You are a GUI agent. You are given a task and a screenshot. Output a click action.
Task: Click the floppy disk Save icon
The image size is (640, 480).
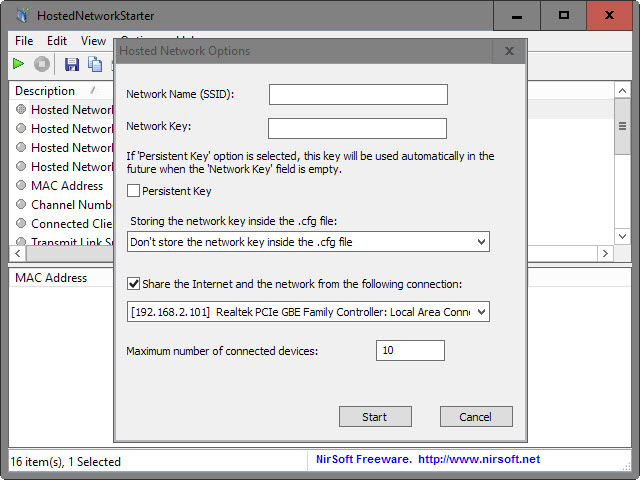pos(72,64)
